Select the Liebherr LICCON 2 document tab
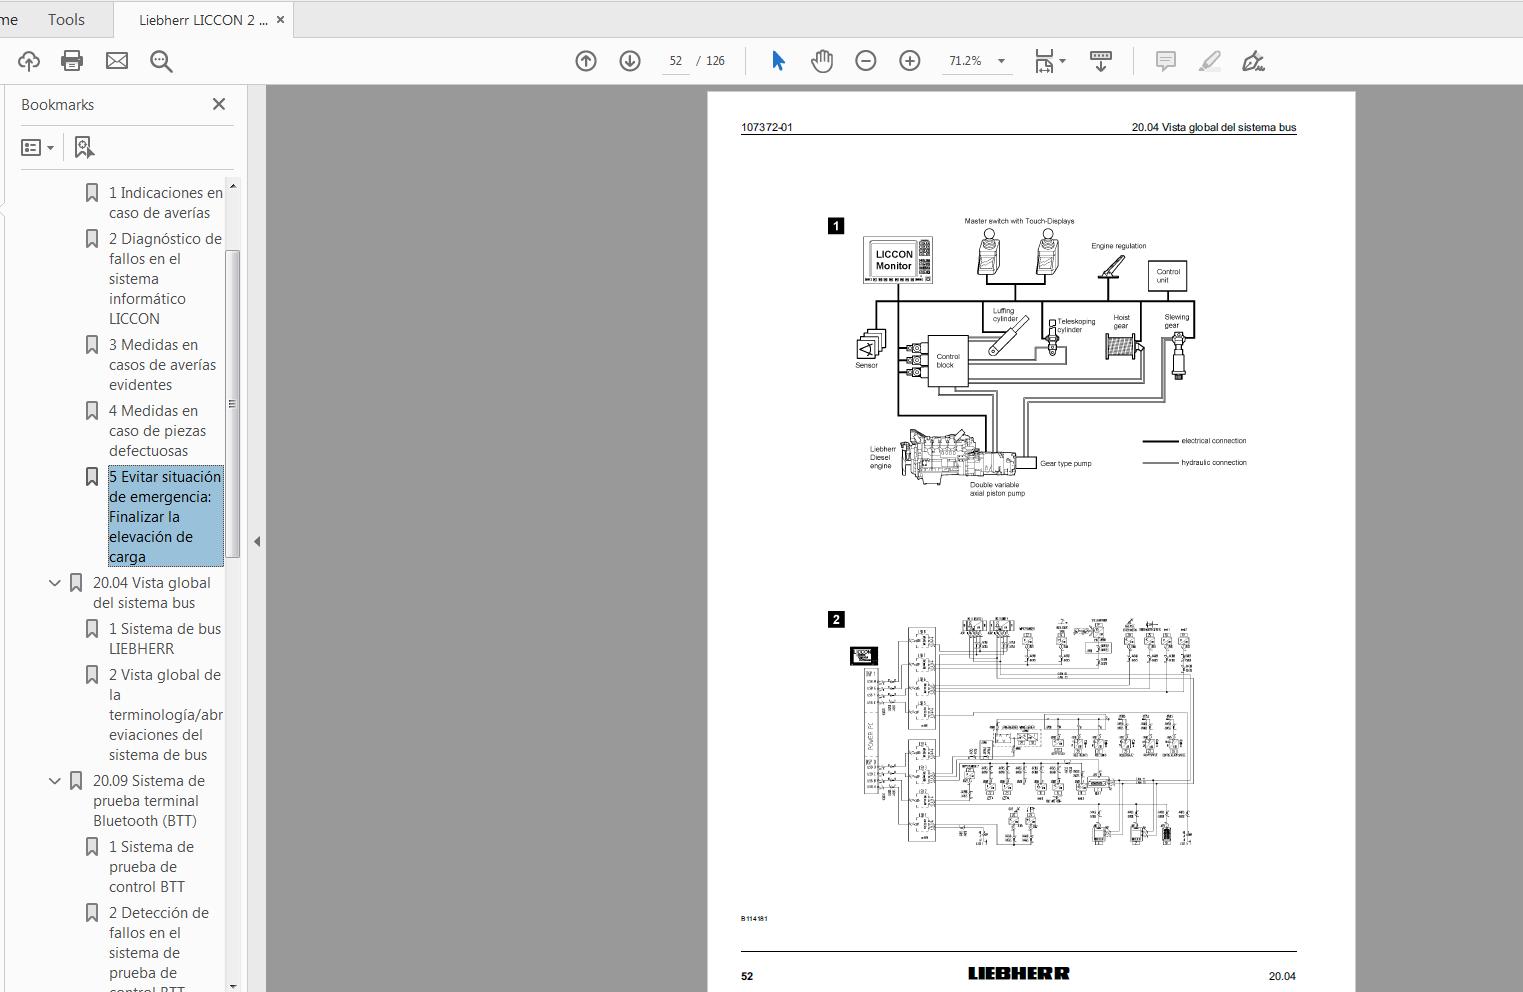Screen dimensions: 1523x992 [196, 19]
